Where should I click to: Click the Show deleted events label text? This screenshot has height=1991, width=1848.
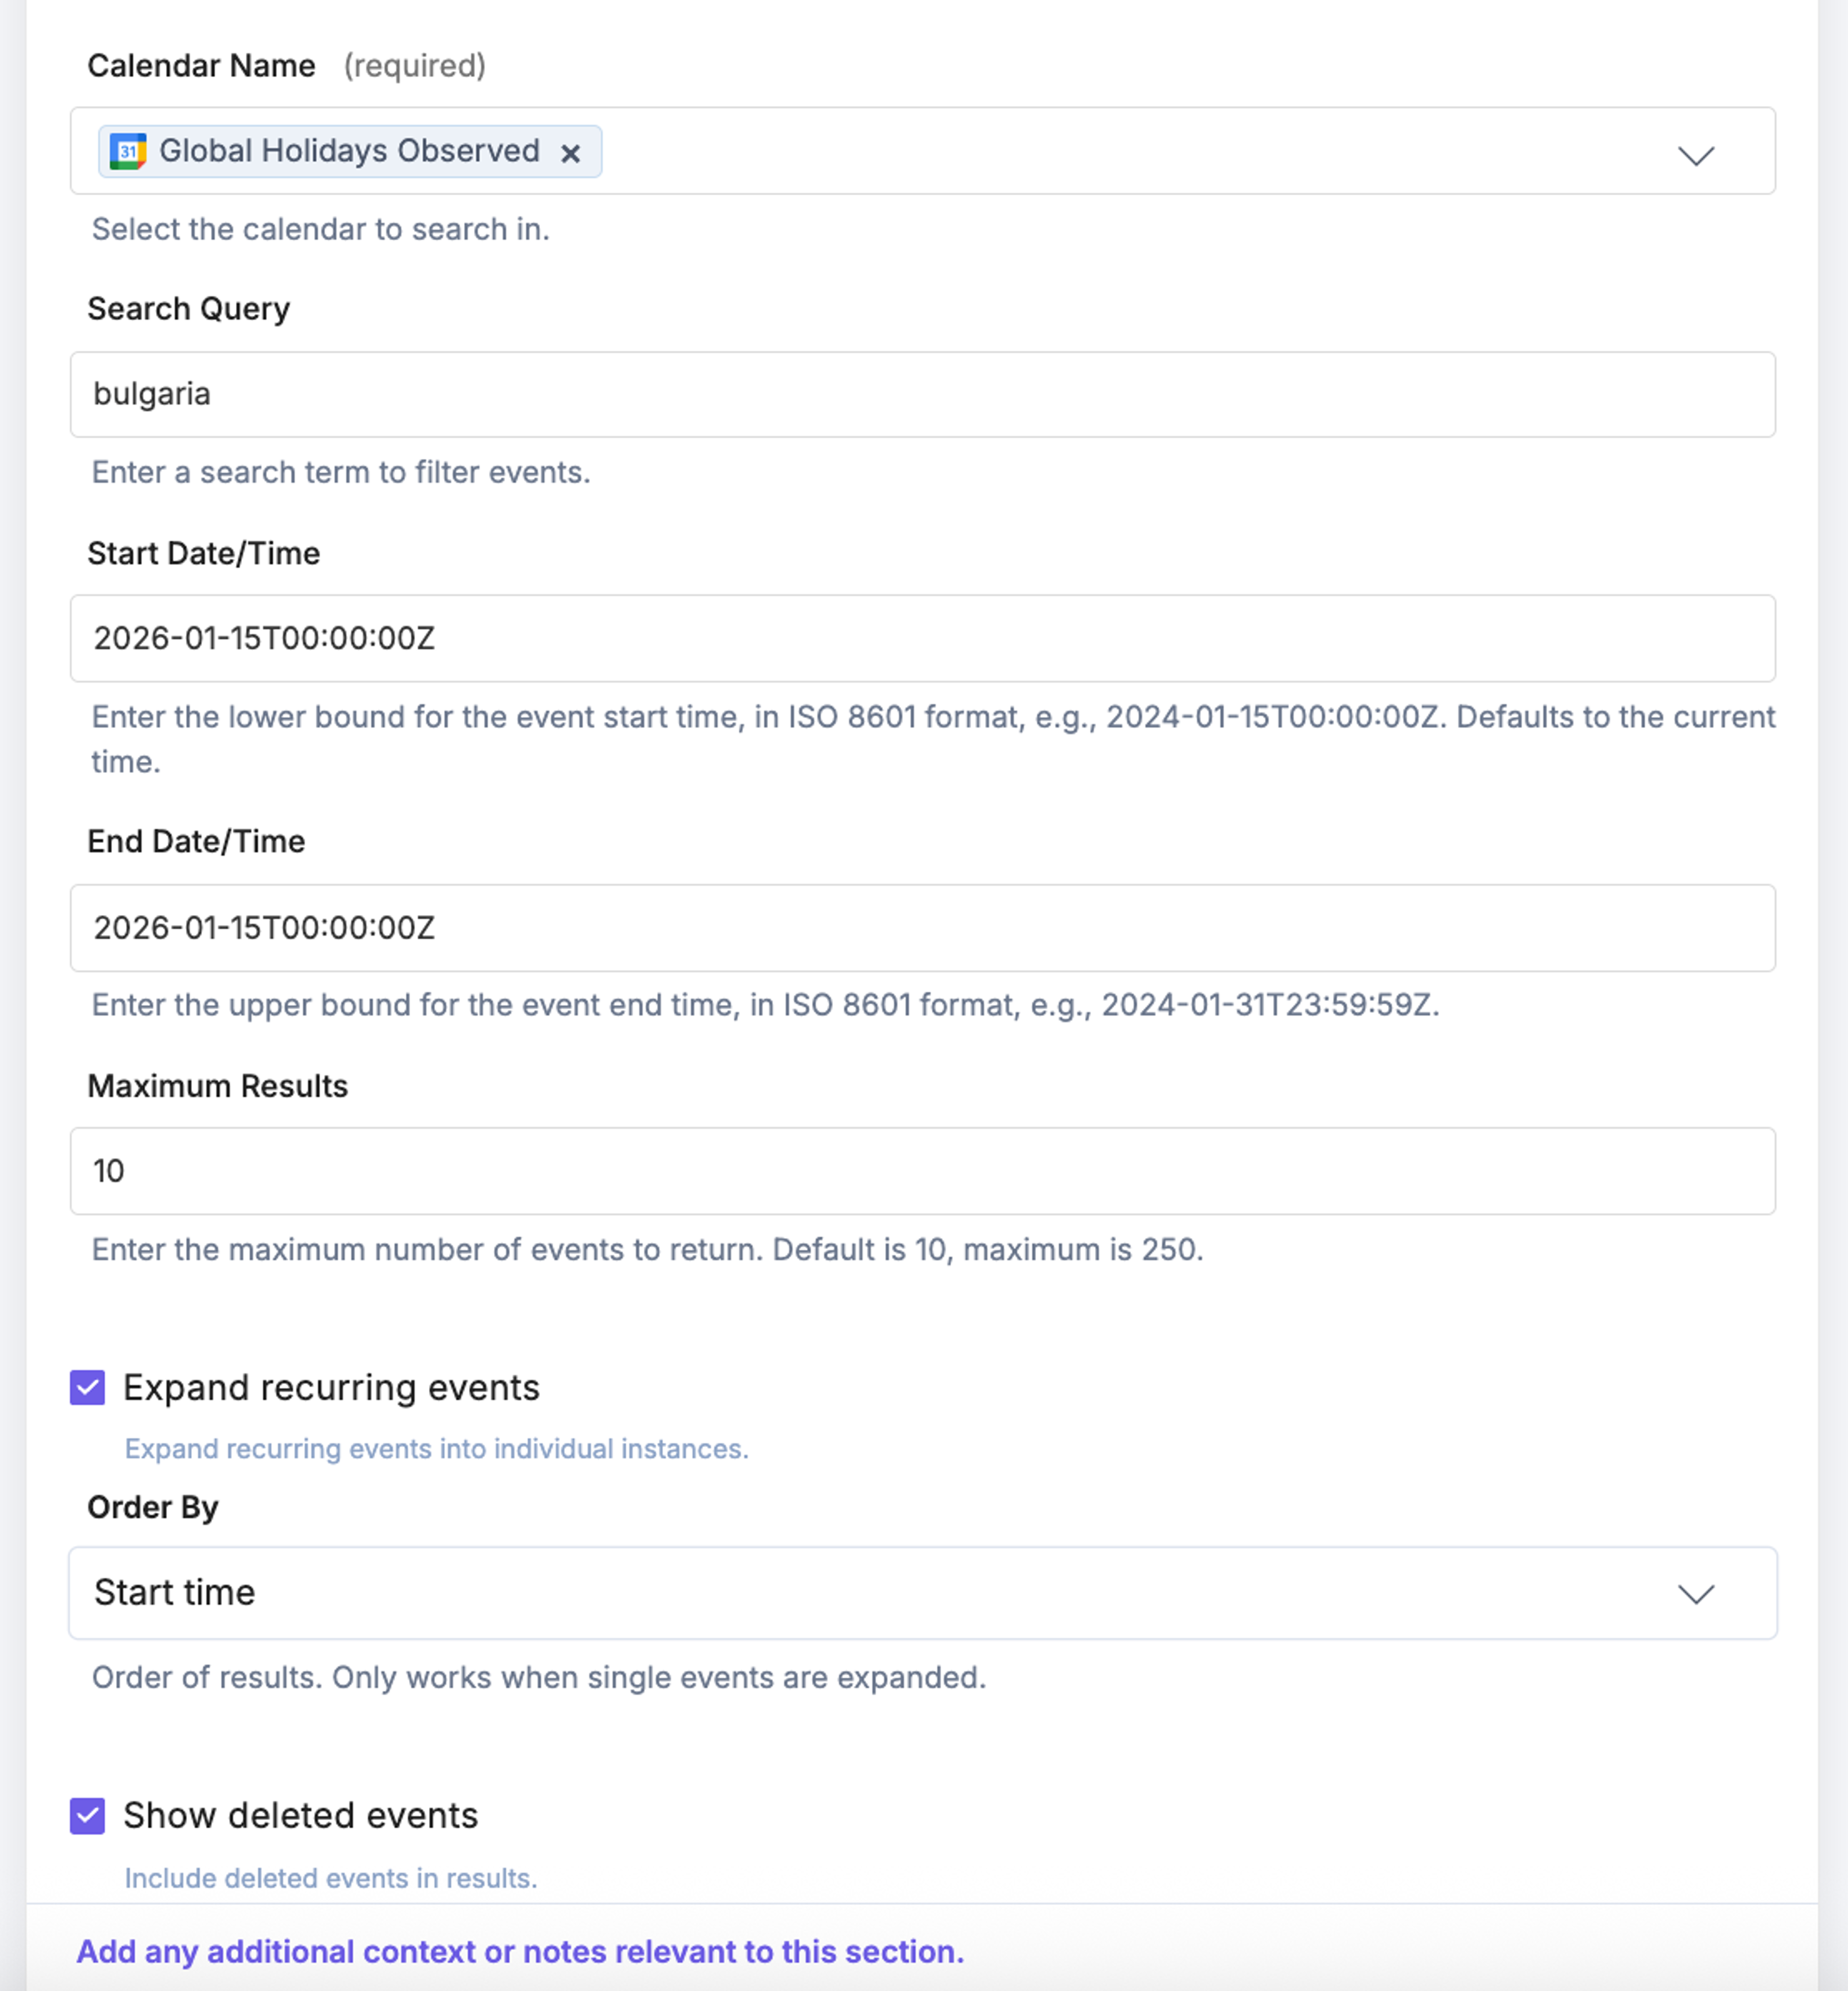click(301, 1815)
